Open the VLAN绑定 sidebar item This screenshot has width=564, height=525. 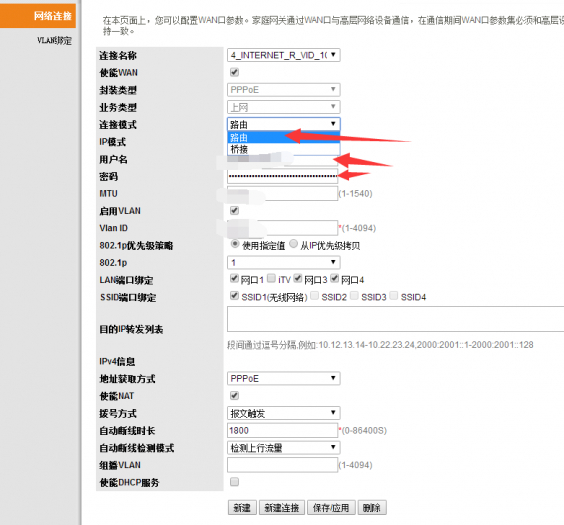click(54, 40)
